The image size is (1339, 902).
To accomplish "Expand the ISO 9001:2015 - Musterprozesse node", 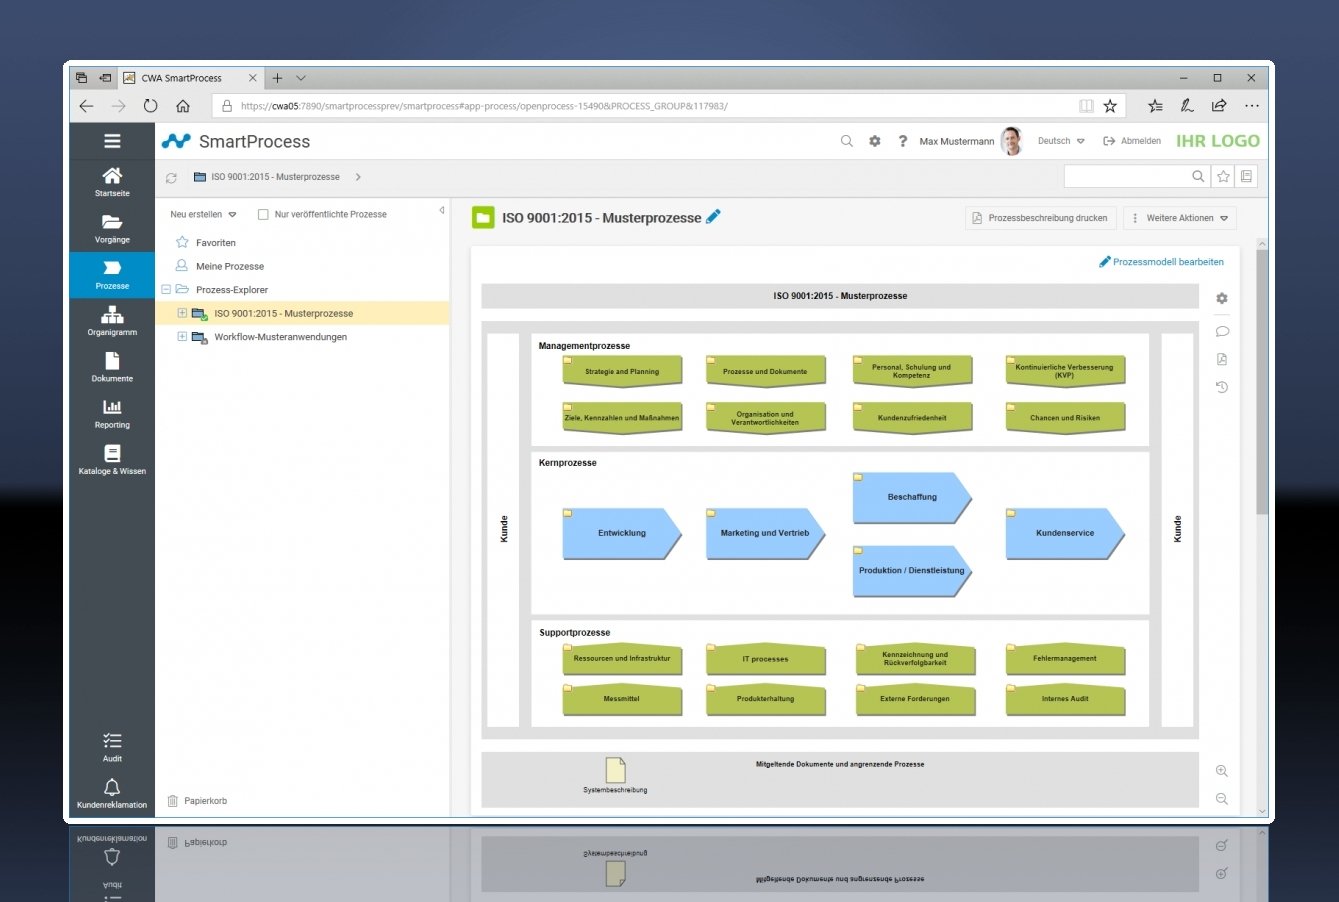I will click(180, 313).
